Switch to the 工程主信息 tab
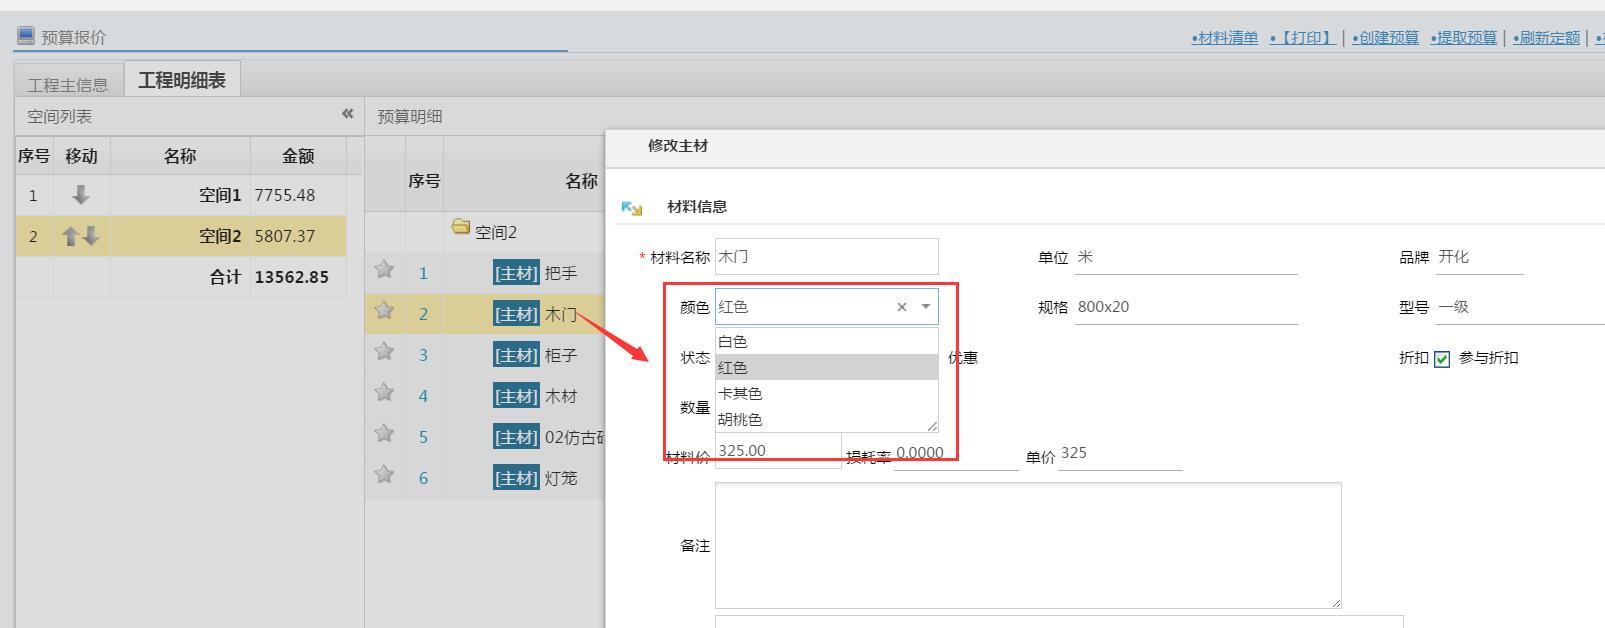1605x628 pixels. pyautogui.click(x=68, y=85)
